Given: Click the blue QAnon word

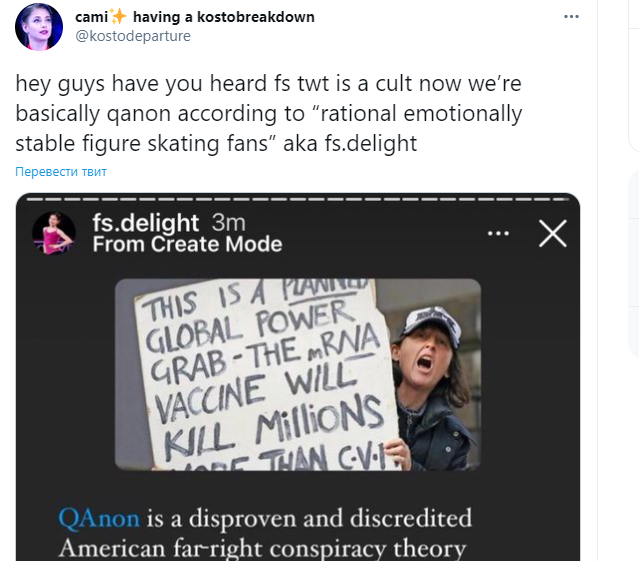Looking at the screenshot, I should click(x=100, y=519).
